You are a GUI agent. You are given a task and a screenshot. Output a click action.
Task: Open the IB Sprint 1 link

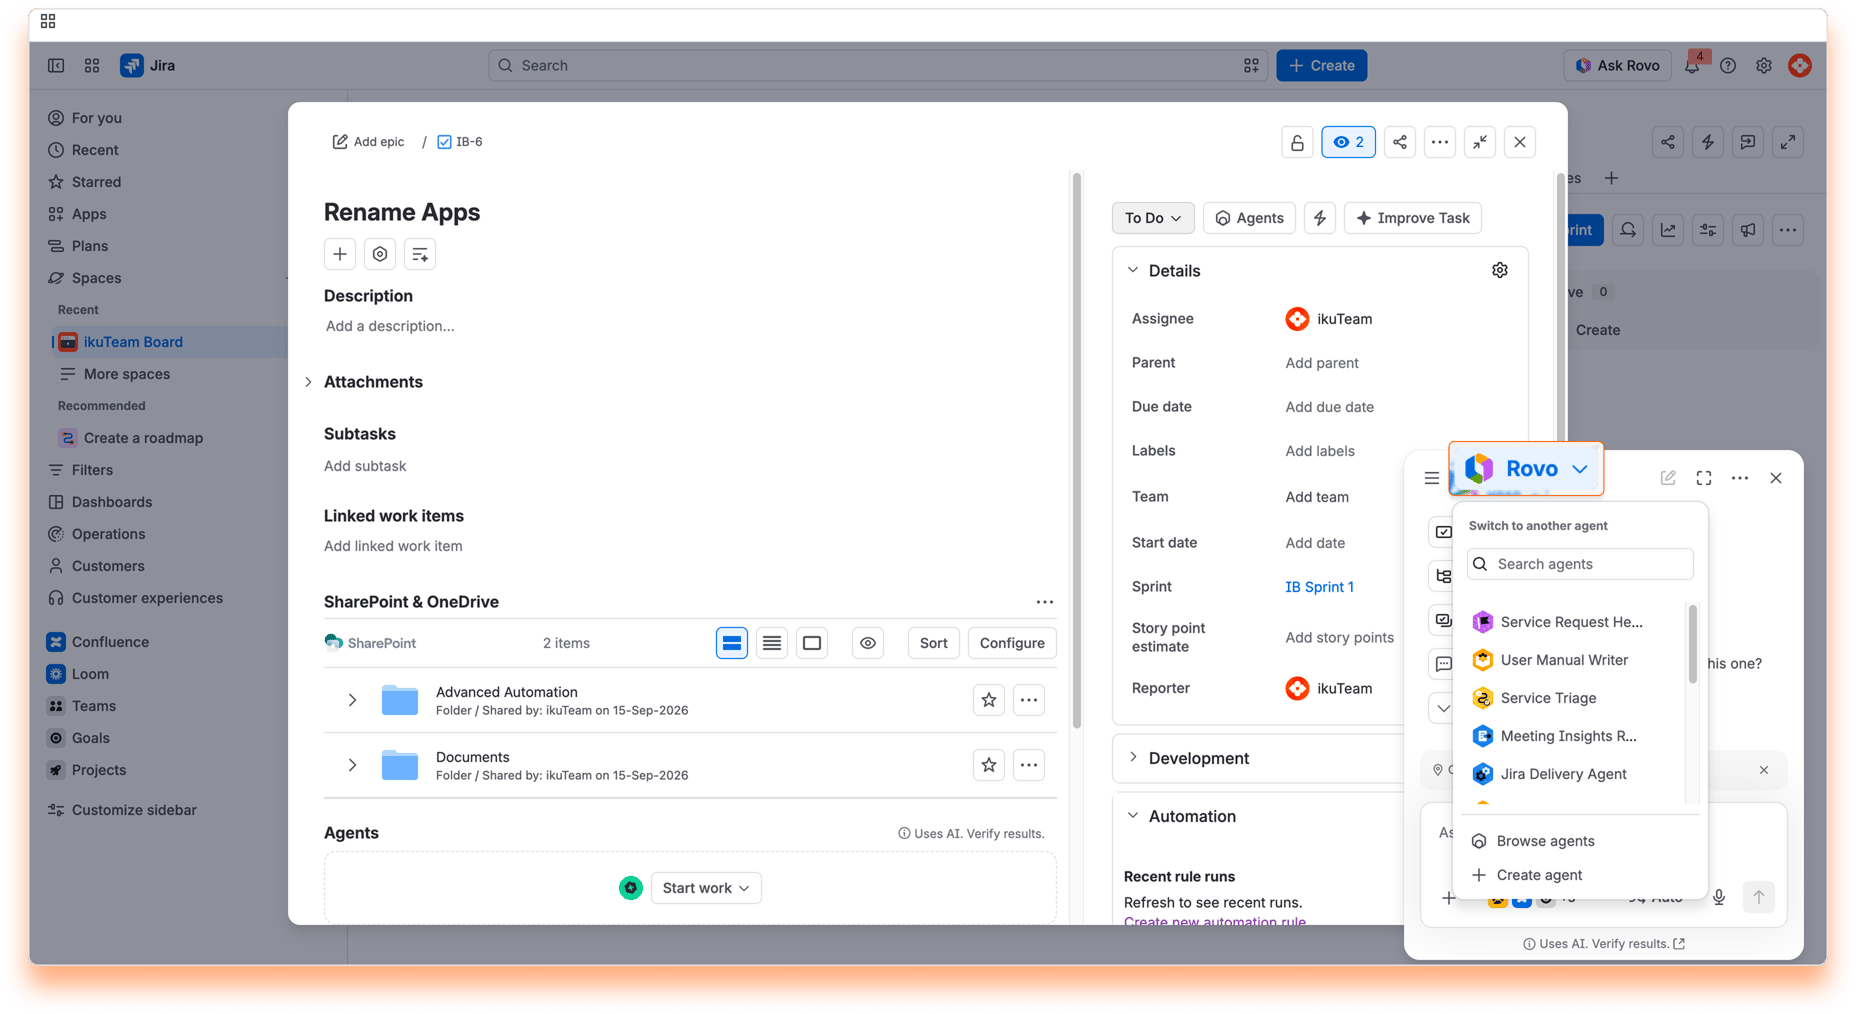(x=1319, y=587)
